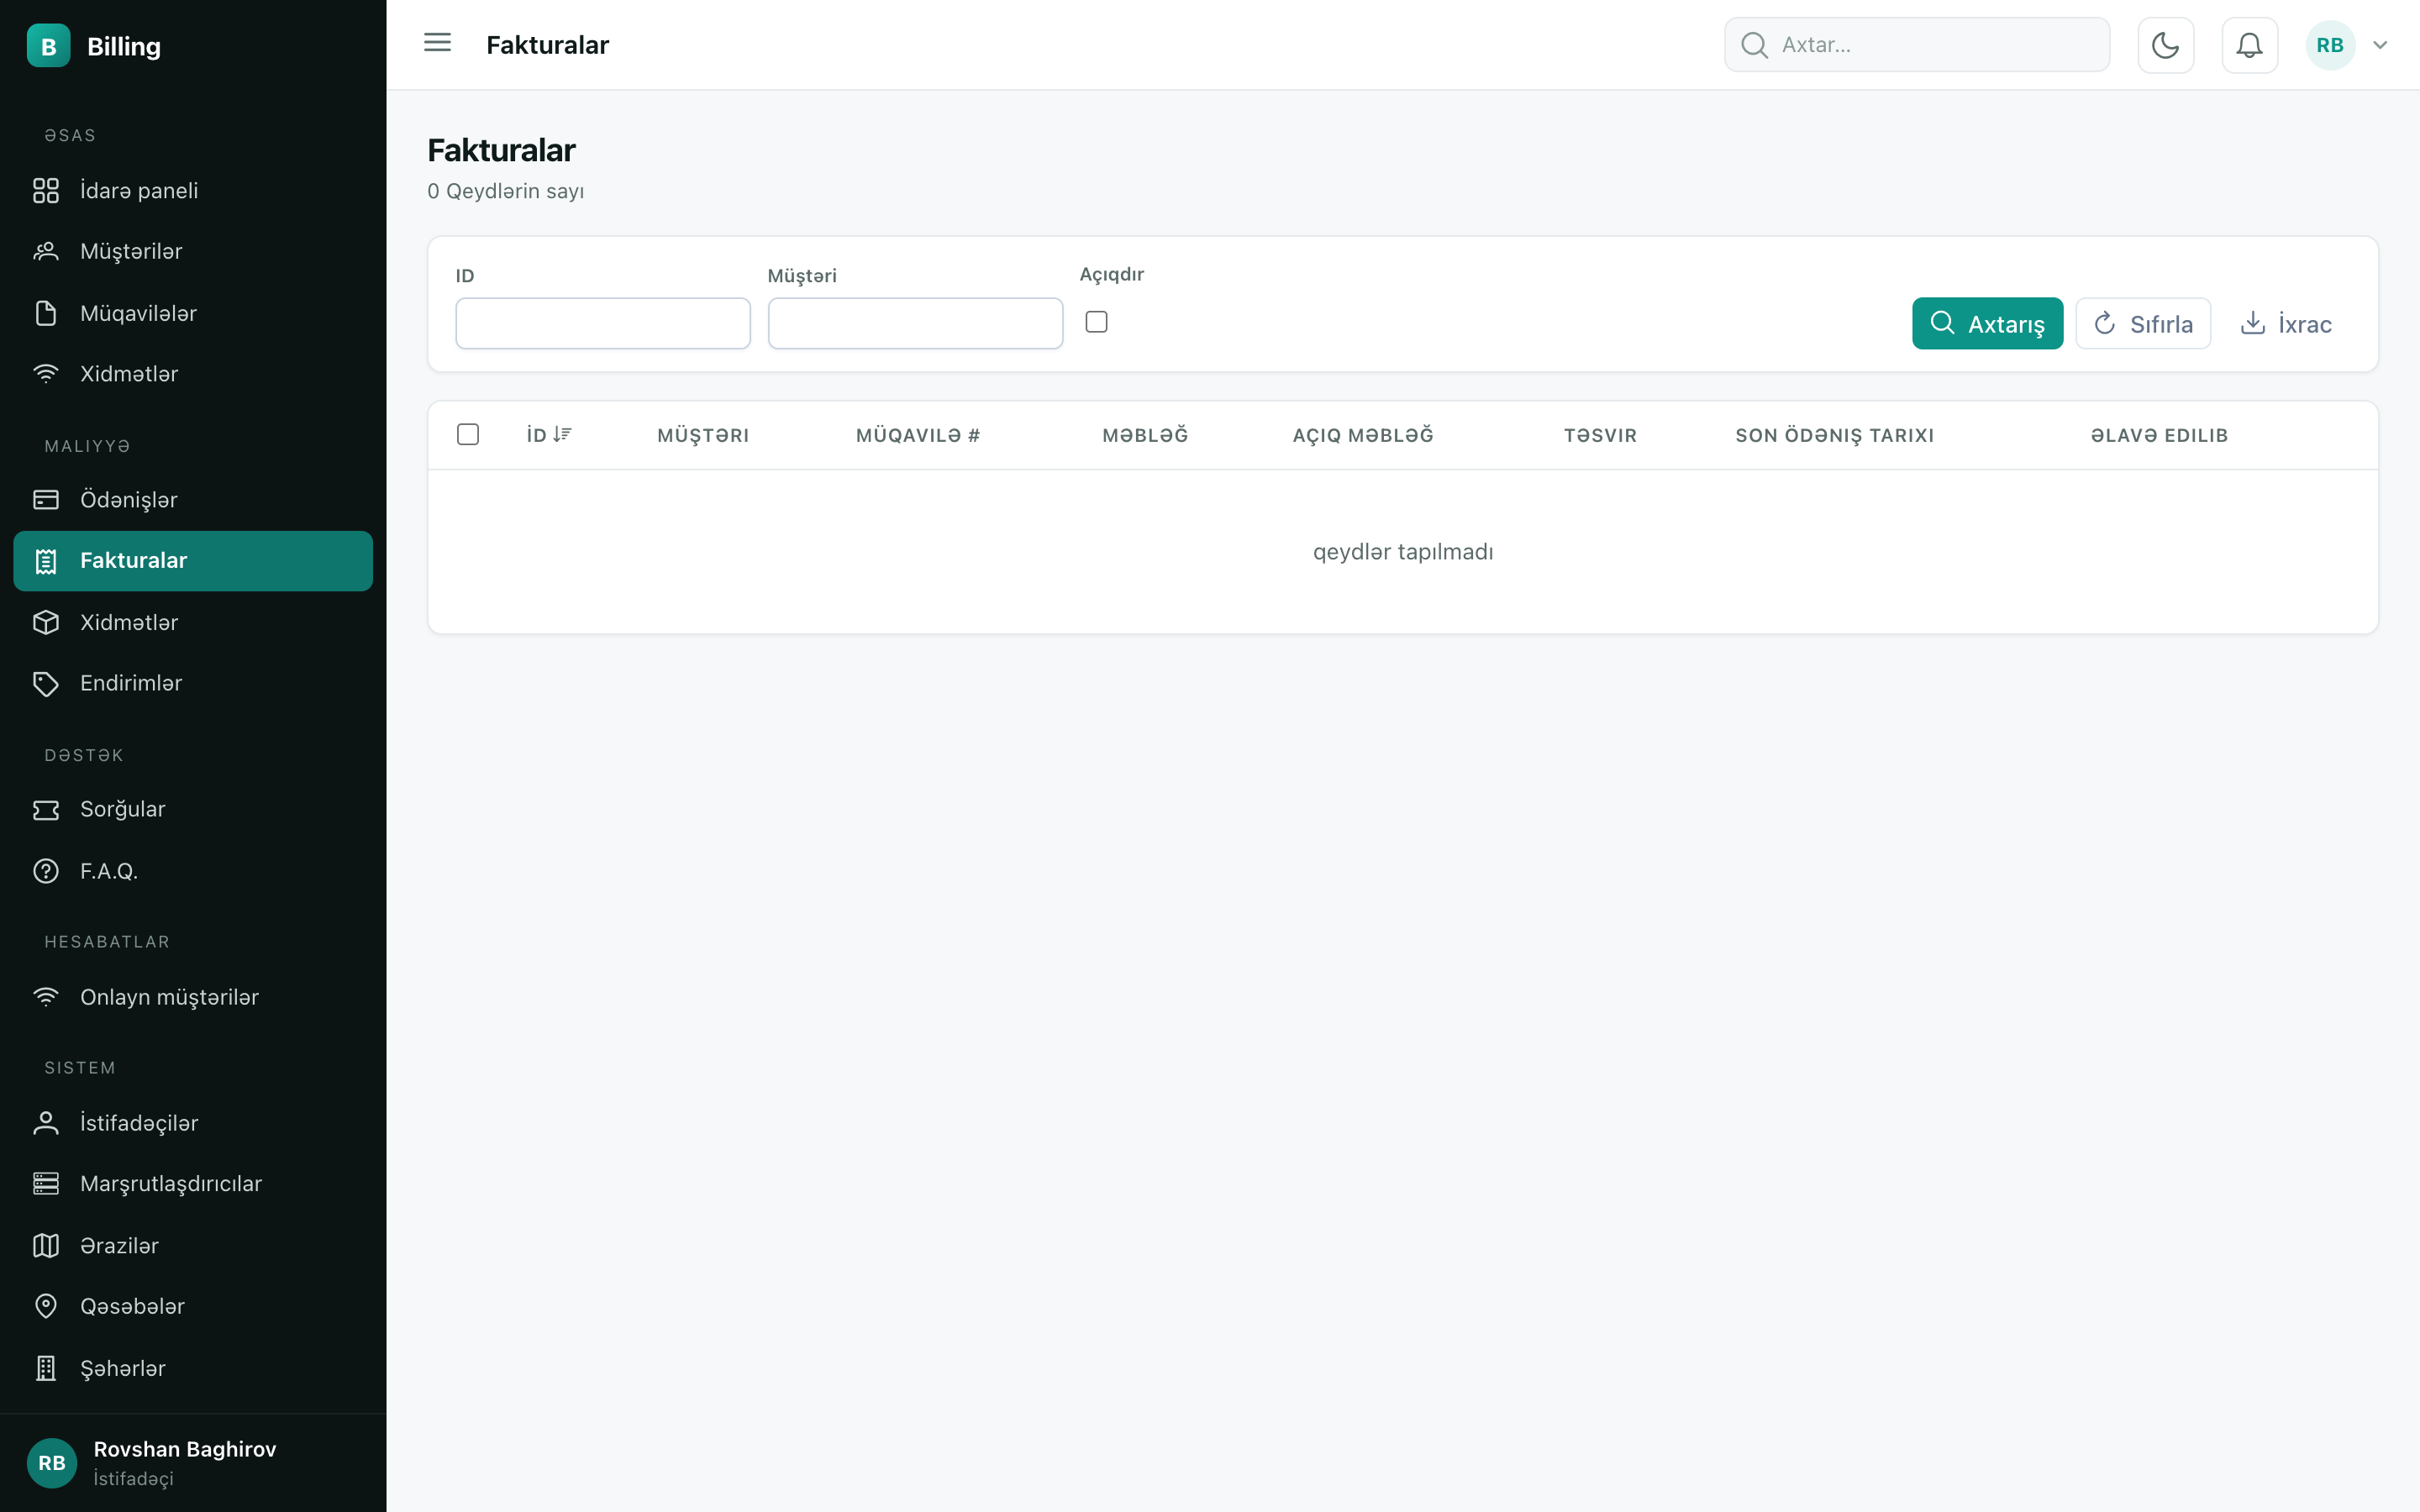Screen dimensions: 2420x1512
Task: Open İdarə paneli menu item
Action: coord(193,190)
